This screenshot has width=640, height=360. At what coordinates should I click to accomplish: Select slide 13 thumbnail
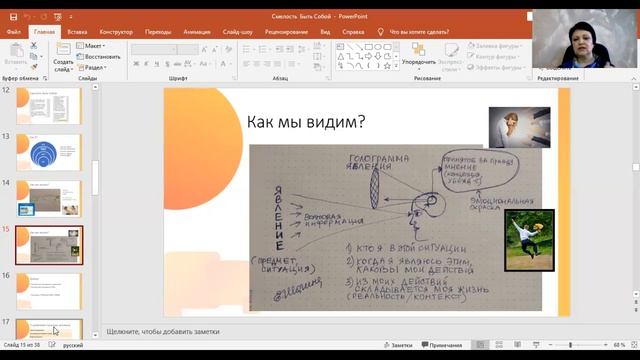[x=49, y=152]
